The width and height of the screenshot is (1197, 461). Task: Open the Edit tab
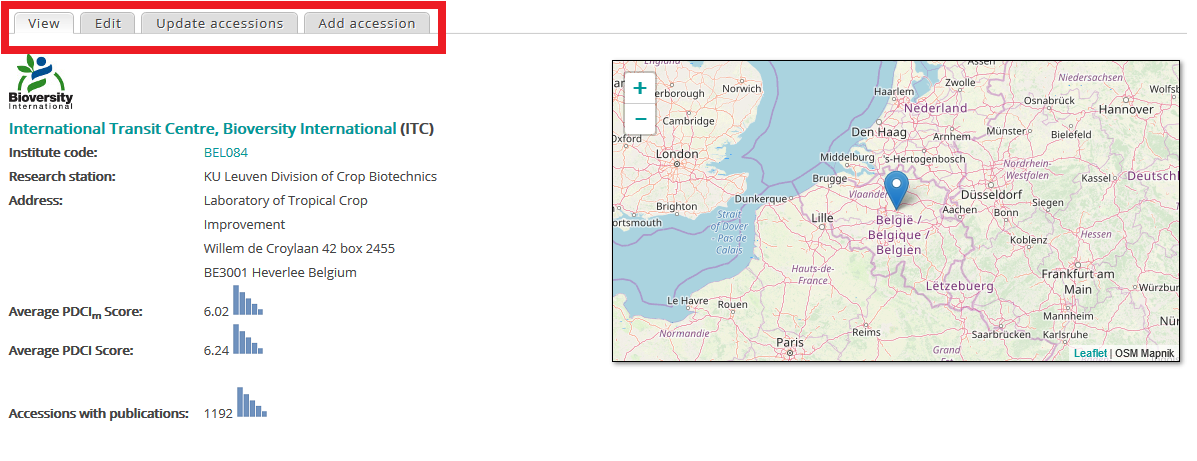(108, 24)
